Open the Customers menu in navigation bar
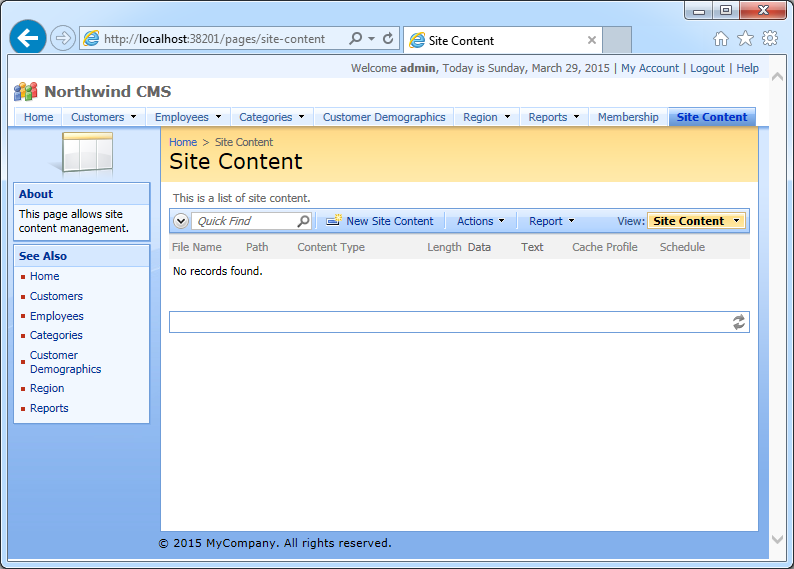Image resolution: width=794 pixels, height=569 pixels. 103,117
